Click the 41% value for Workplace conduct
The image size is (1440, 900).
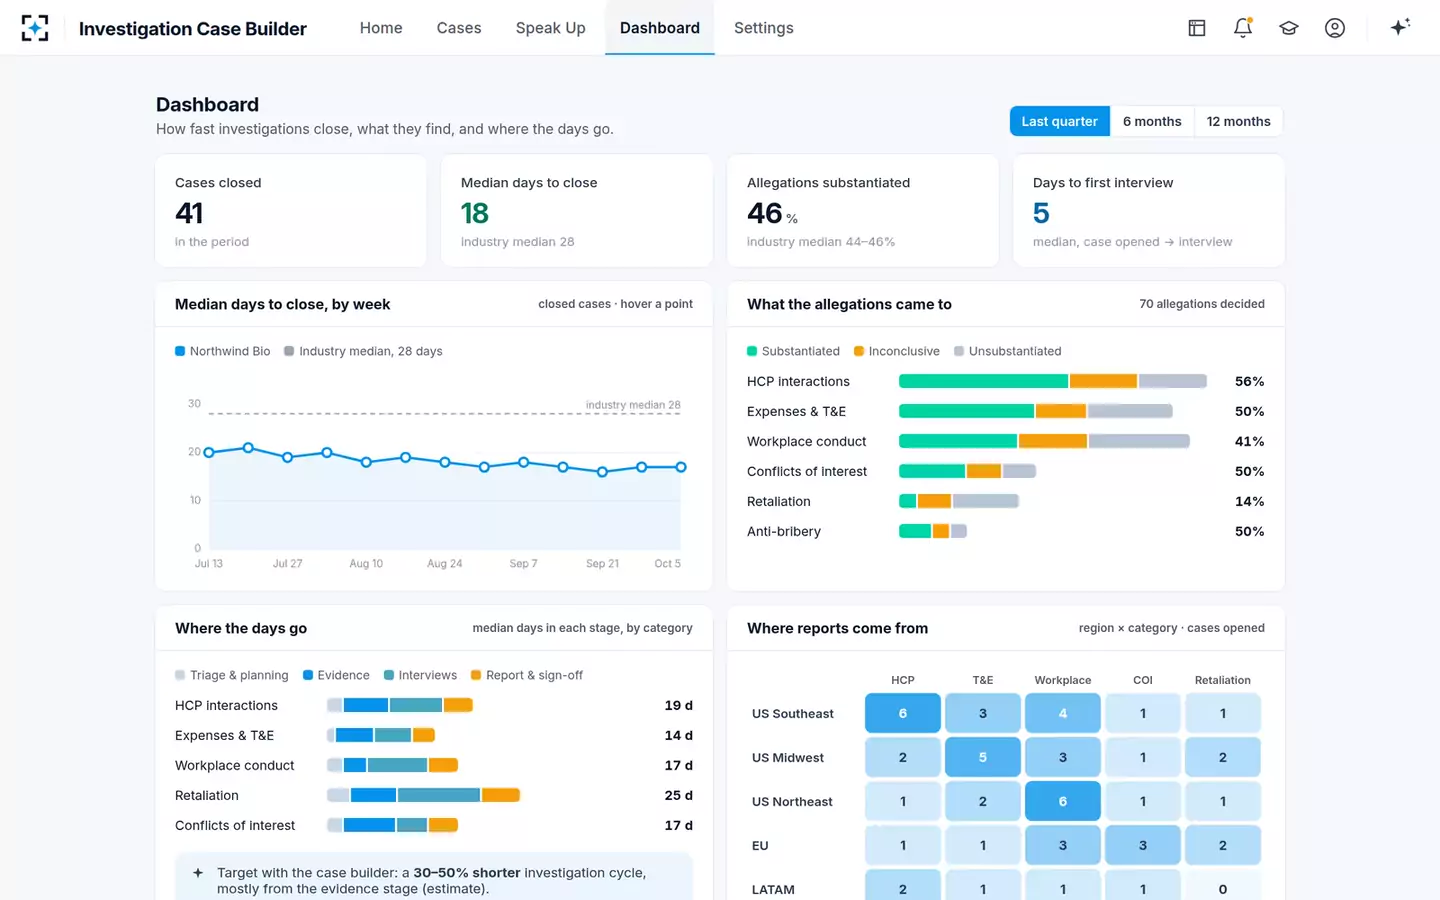1250,441
